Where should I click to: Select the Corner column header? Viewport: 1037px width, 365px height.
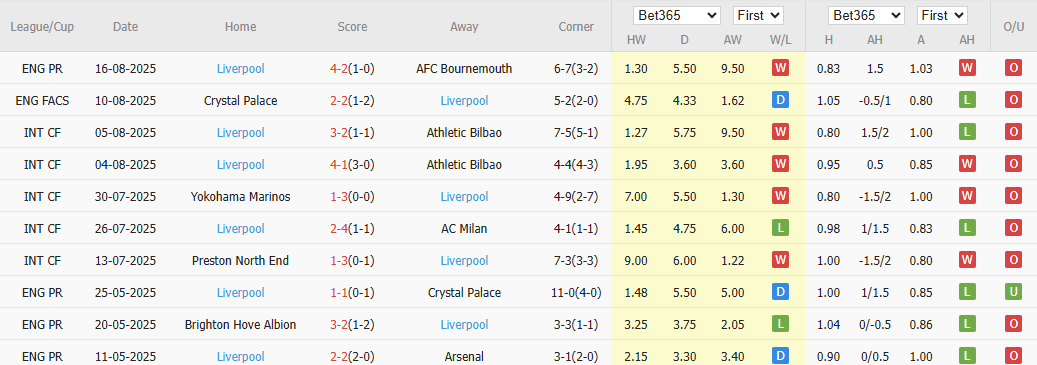pyautogui.click(x=576, y=27)
